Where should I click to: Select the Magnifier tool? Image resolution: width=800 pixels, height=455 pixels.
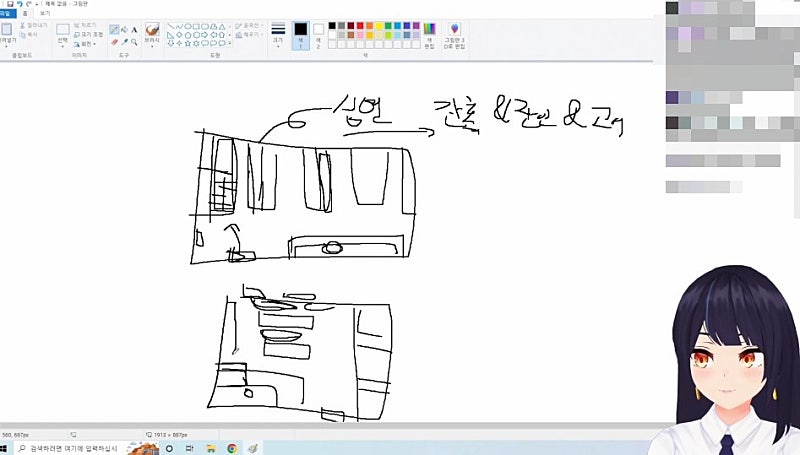pos(134,42)
